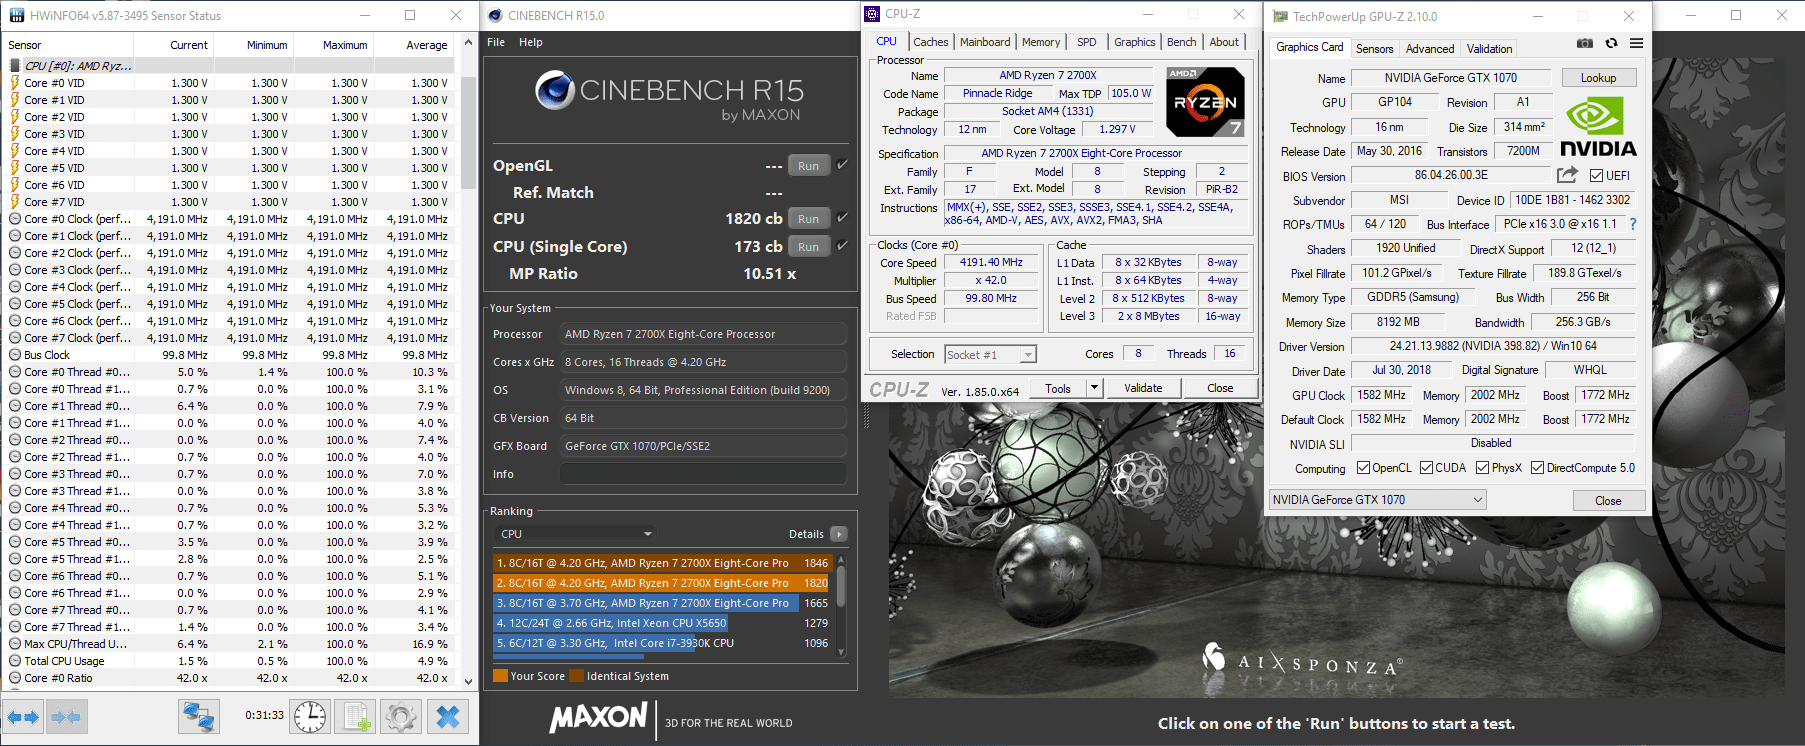Click Core #0 Clock sensor row icon

coord(15,219)
